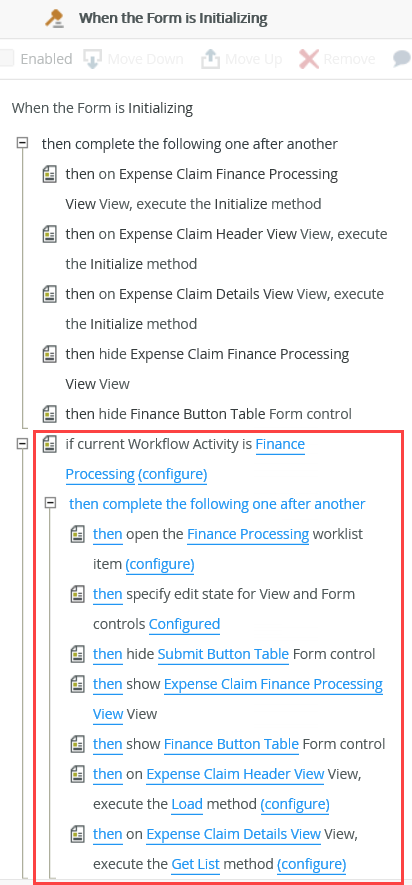Collapse the blue nested 'then complete' block

pyautogui.click(x=50, y=503)
